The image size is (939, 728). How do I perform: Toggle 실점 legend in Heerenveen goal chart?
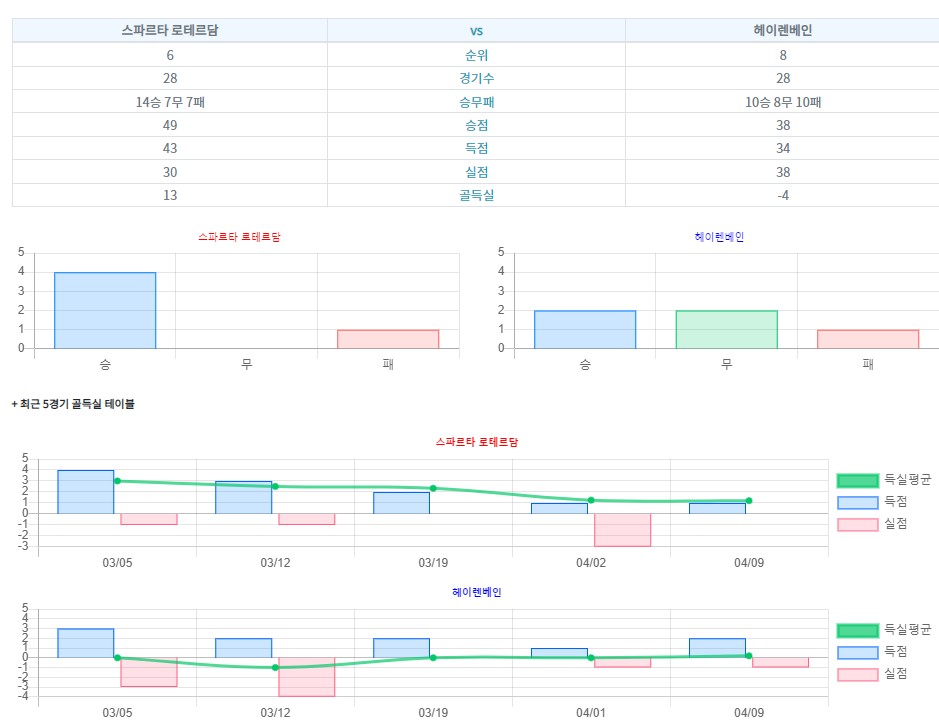pyautogui.click(x=872, y=675)
